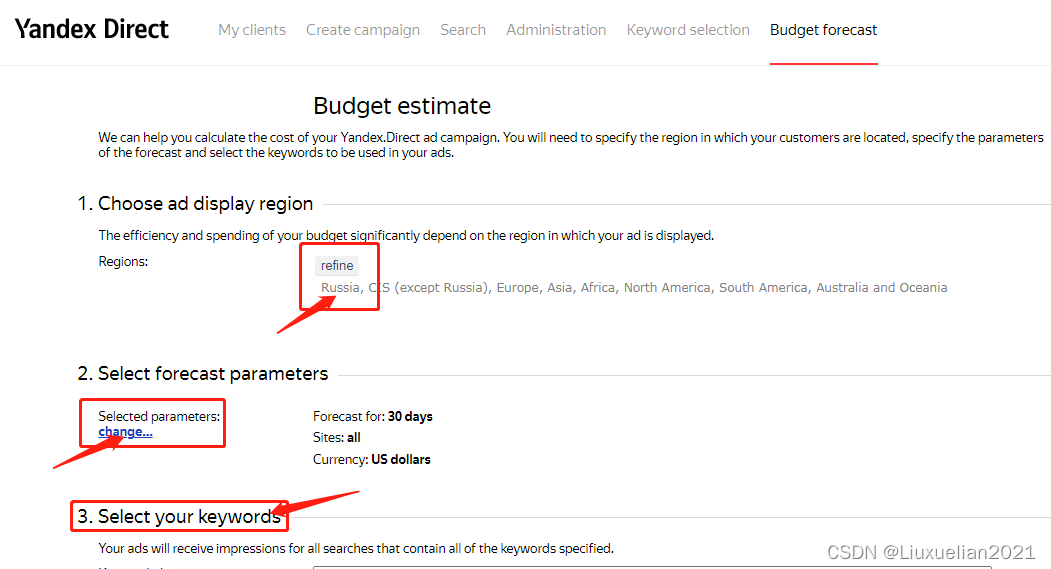Go to Create campaign
1051x569 pixels.
[363, 30]
